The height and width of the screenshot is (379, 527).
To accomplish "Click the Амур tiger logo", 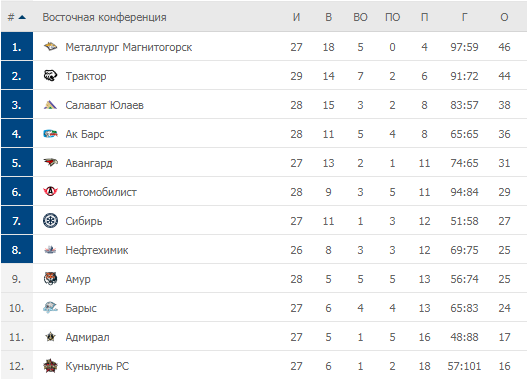I will [50, 279].
